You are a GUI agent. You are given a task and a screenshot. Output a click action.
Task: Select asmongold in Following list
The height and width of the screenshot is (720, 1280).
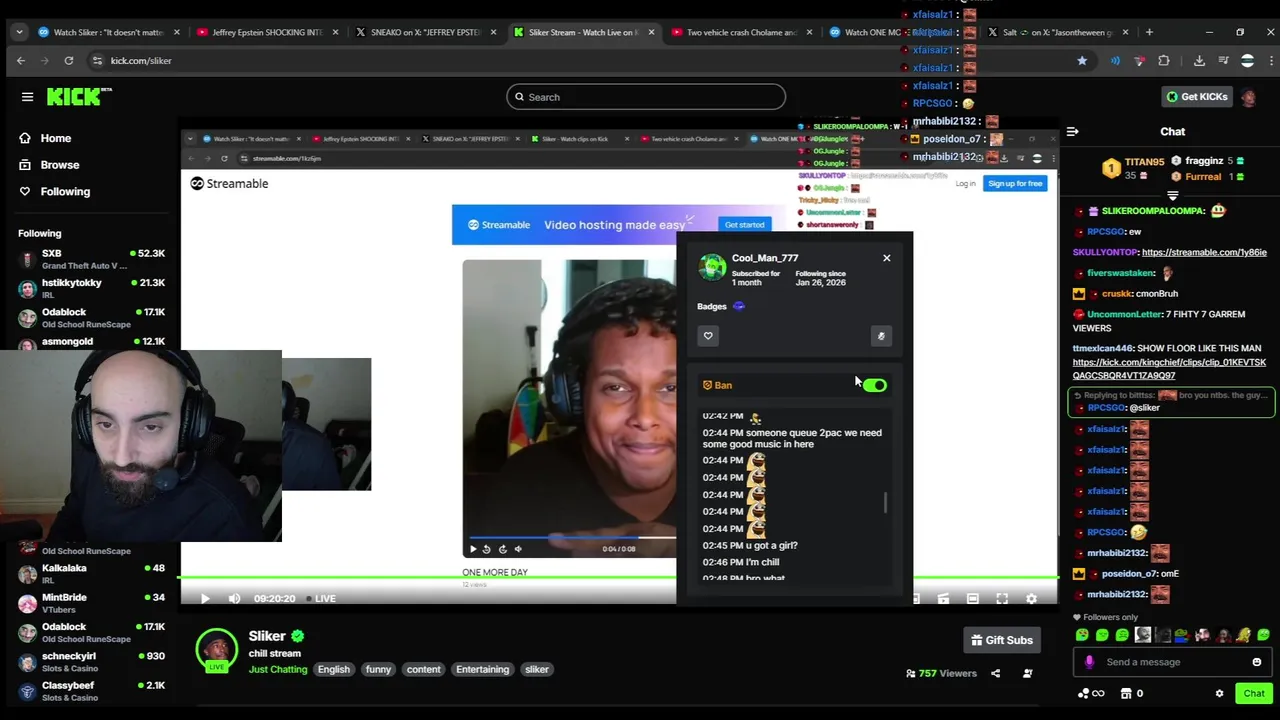pos(92,342)
